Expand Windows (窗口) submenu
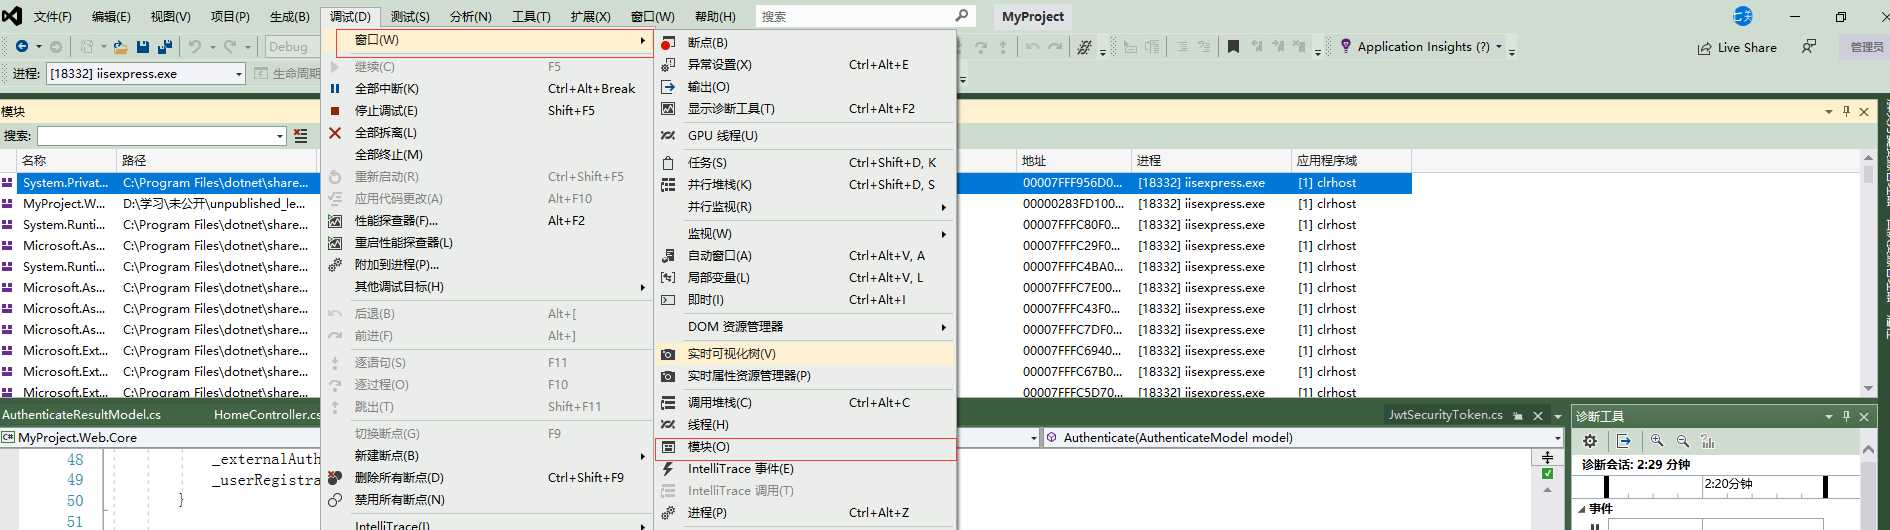The width and height of the screenshot is (1890, 530). [x=487, y=40]
